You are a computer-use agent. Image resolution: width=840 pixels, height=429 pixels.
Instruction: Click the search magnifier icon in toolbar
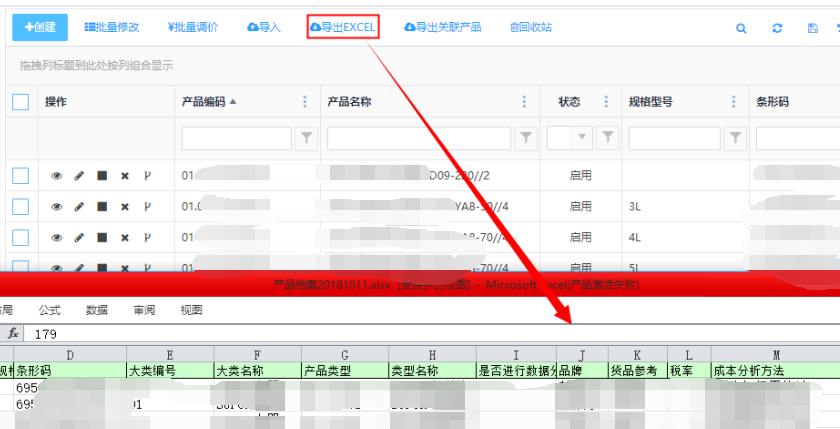coord(741,28)
